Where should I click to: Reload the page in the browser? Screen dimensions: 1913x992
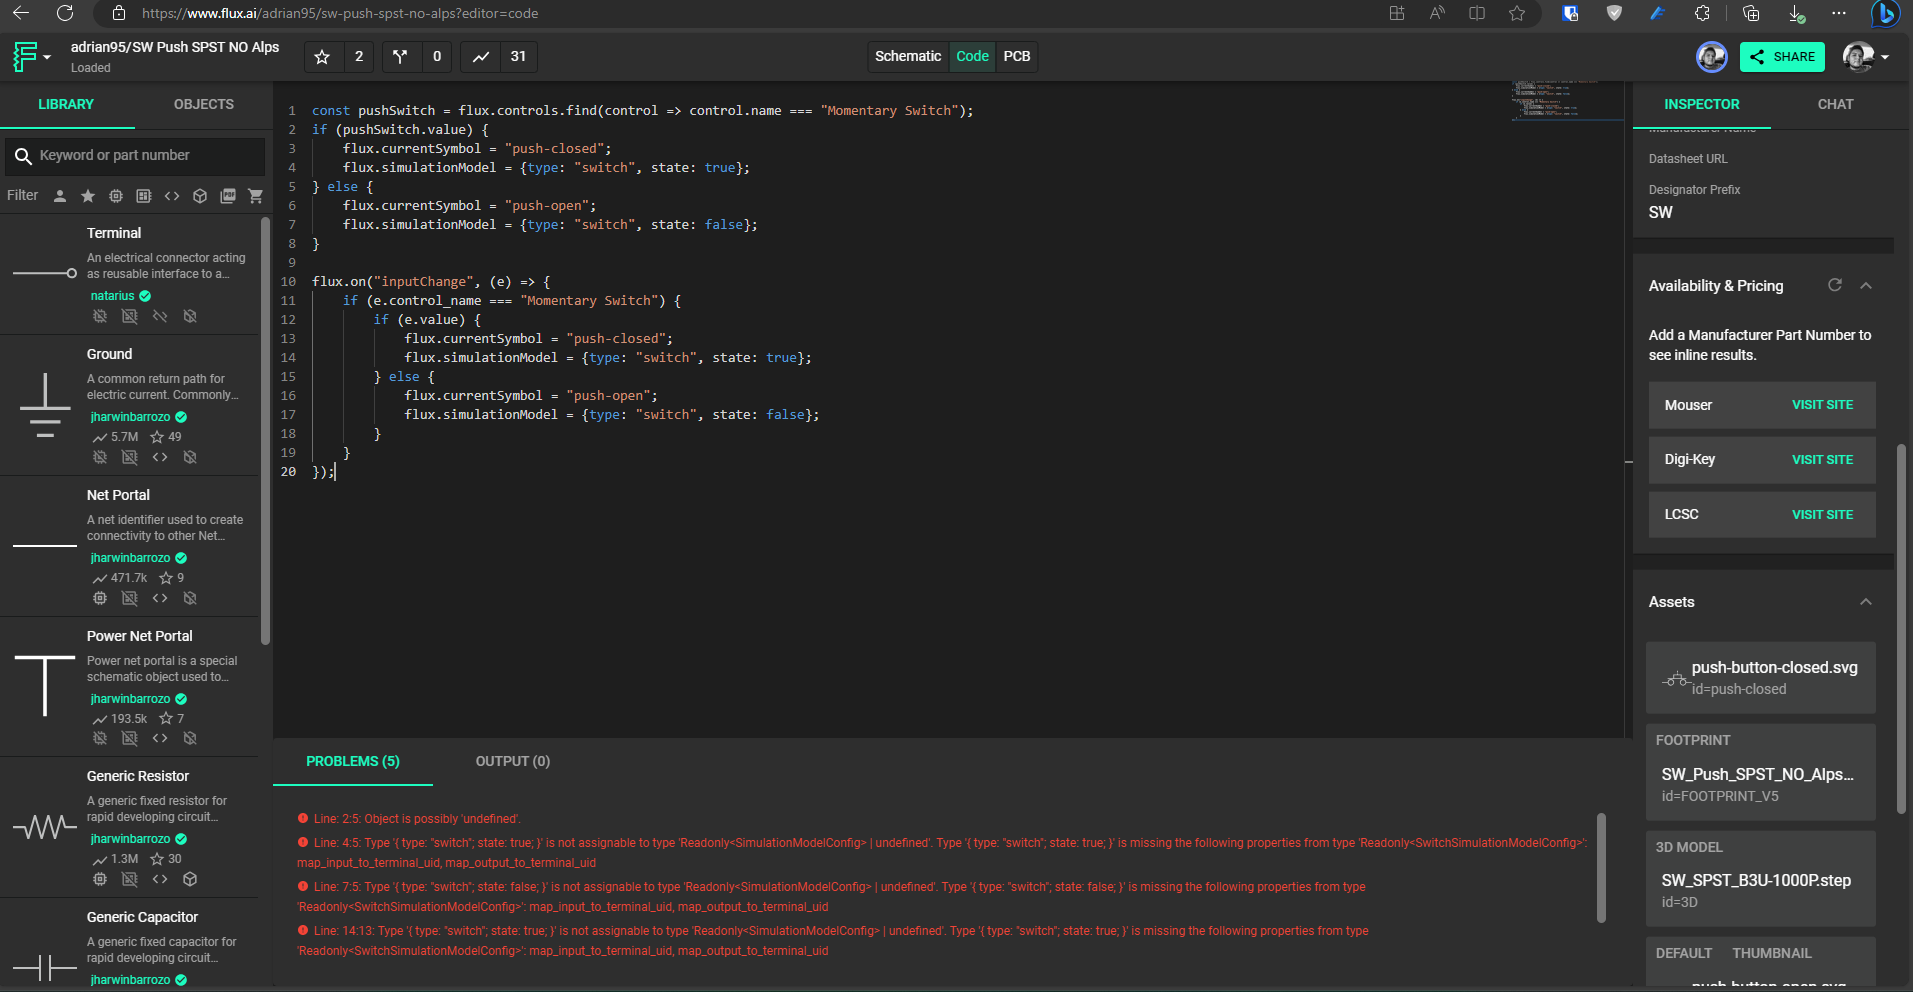[65, 13]
